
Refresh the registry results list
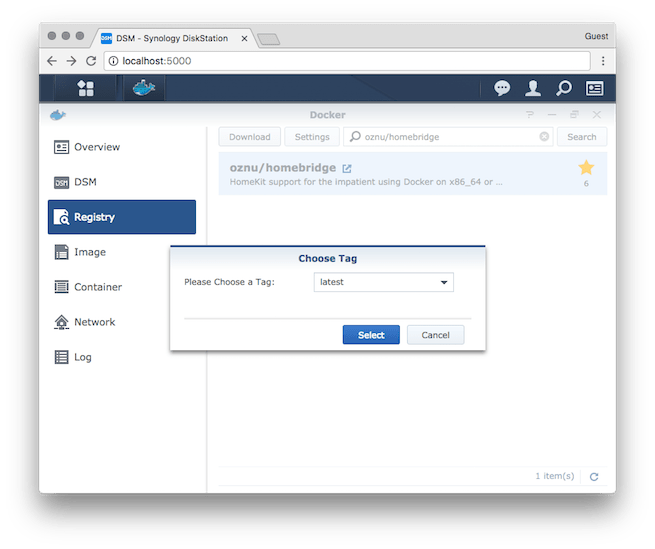point(594,477)
